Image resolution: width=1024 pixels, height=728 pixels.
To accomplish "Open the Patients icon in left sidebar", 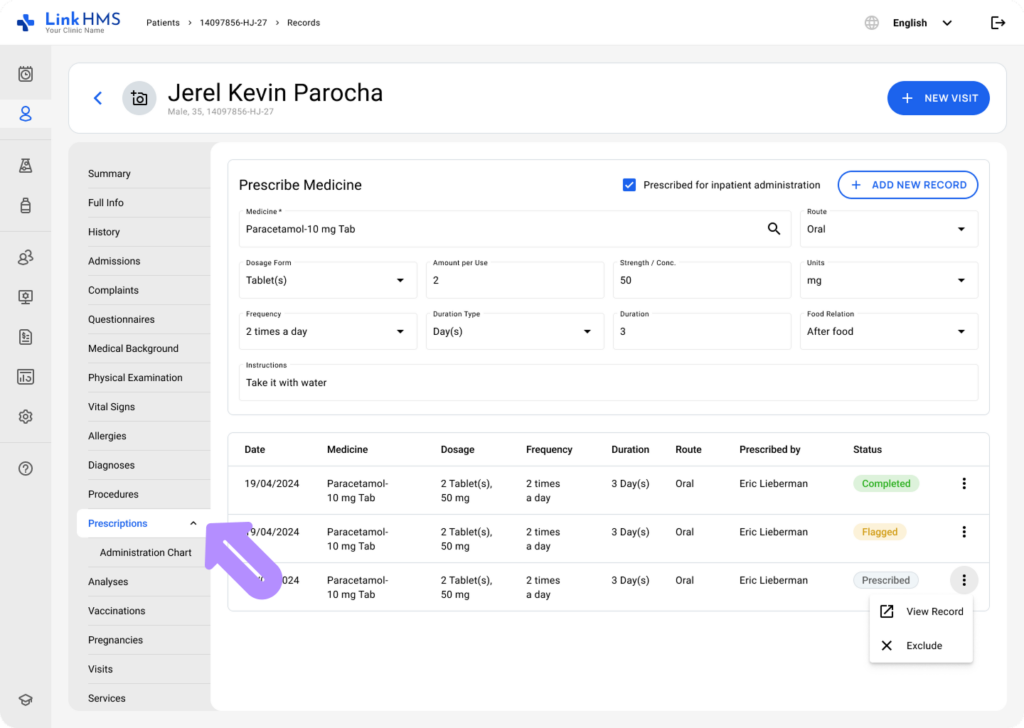I will tap(26, 114).
